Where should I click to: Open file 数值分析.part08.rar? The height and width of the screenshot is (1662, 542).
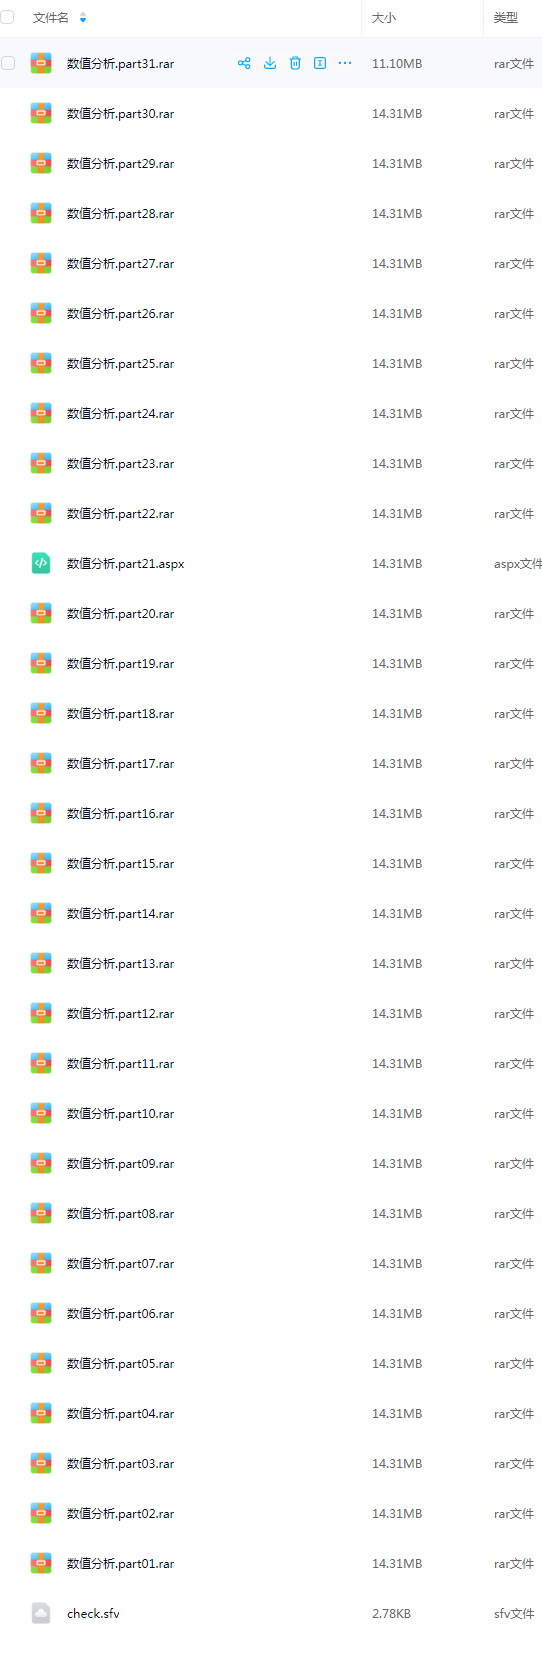coord(120,1214)
